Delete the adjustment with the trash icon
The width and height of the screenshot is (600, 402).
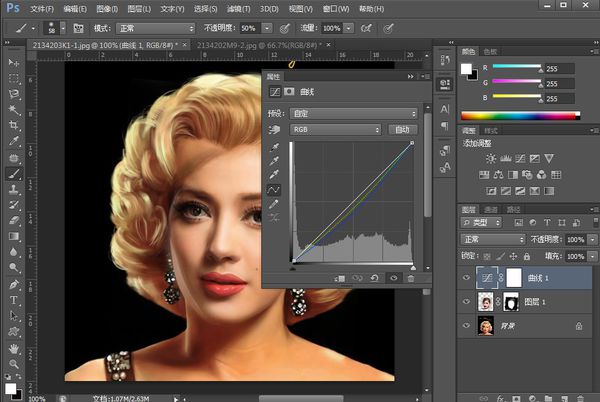coord(411,278)
